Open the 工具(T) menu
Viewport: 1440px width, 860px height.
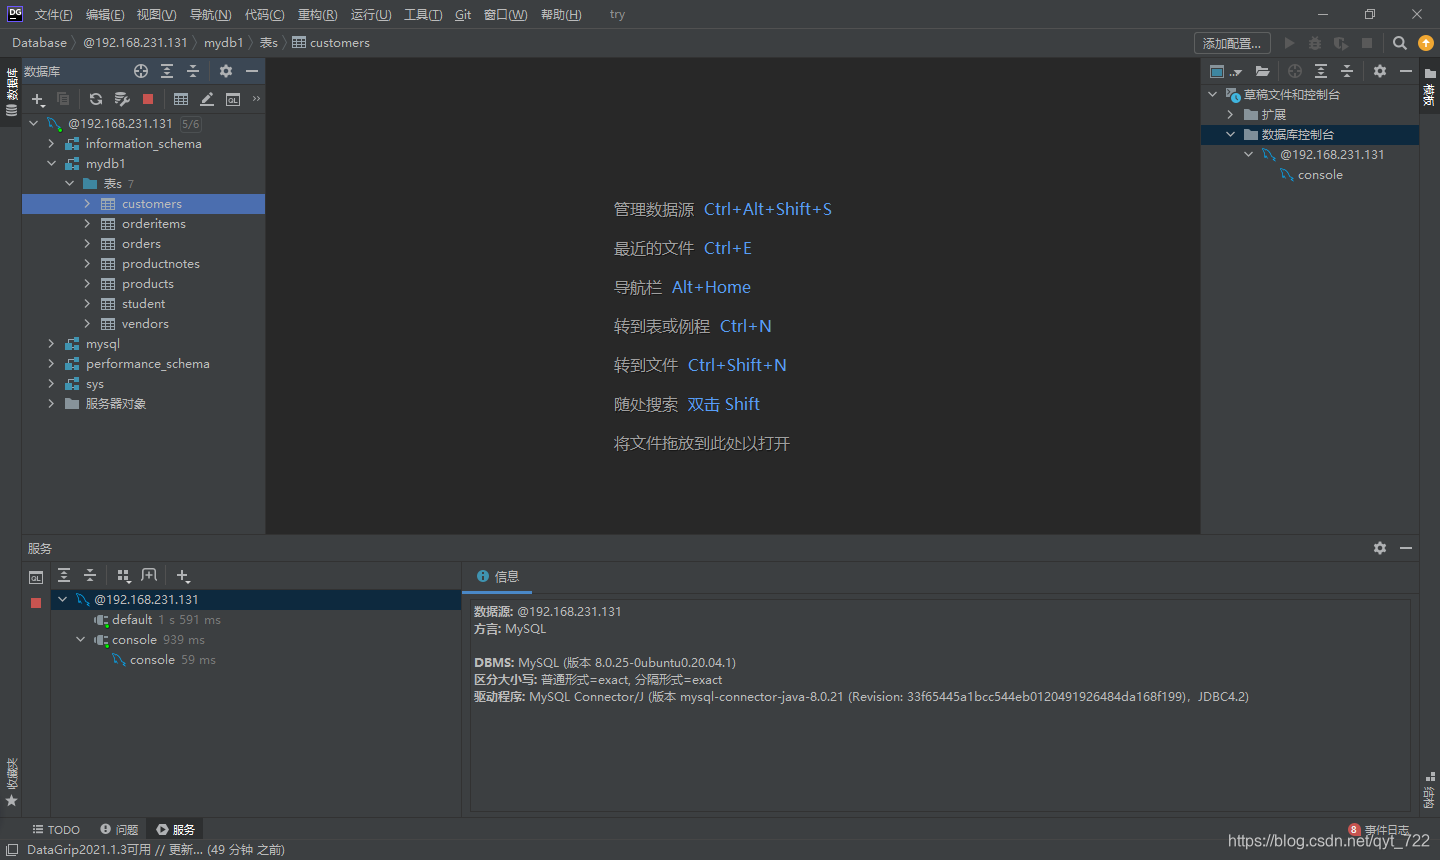(423, 14)
